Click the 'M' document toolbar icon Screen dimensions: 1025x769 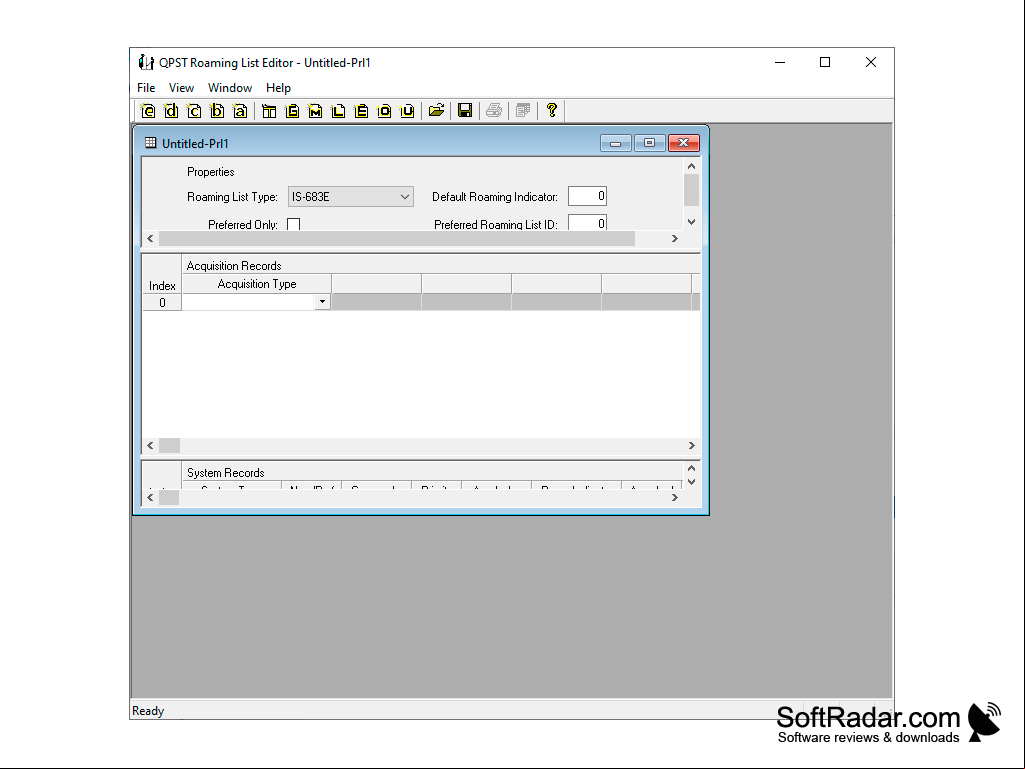coord(315,111)
